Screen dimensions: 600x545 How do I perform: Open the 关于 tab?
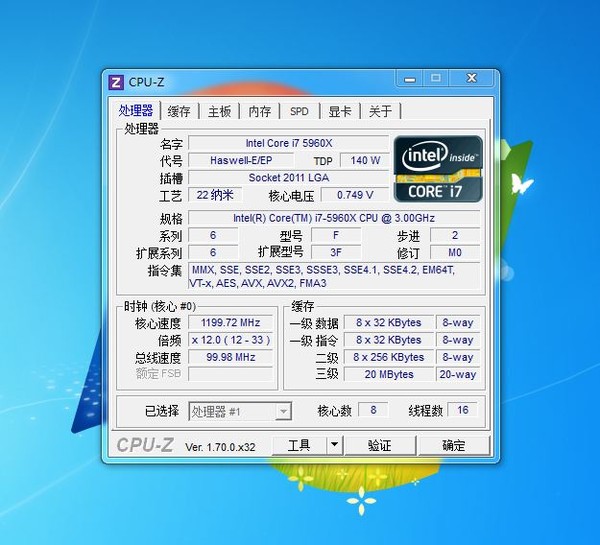[380, 111]
